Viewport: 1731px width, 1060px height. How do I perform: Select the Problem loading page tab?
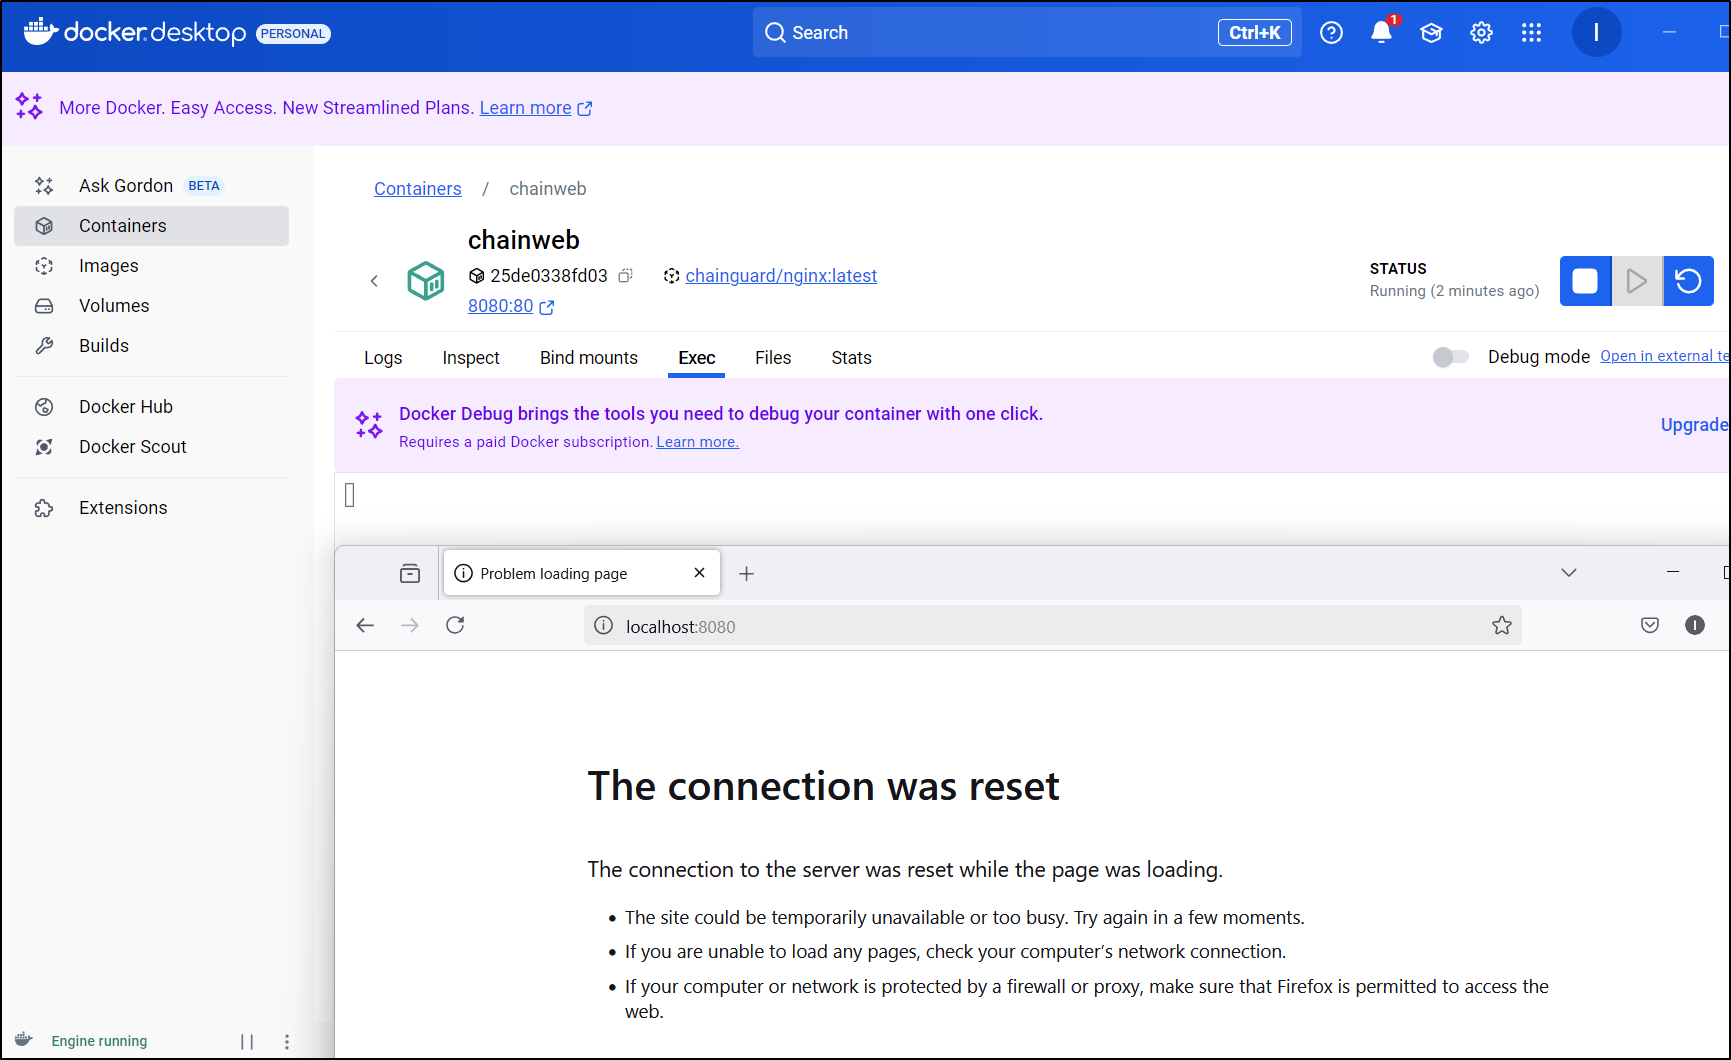pyautogui.click(x=581, y=573)
